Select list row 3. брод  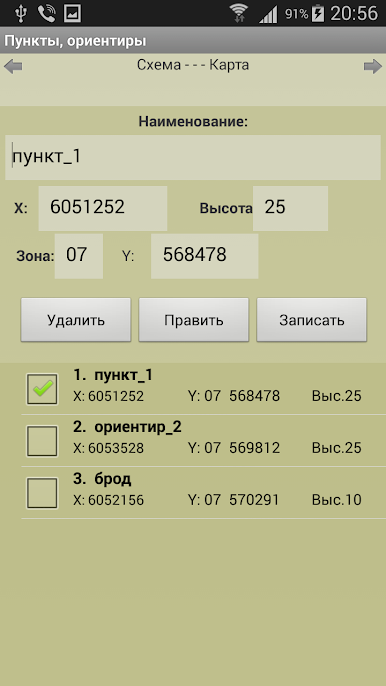[x=204, y=493]
